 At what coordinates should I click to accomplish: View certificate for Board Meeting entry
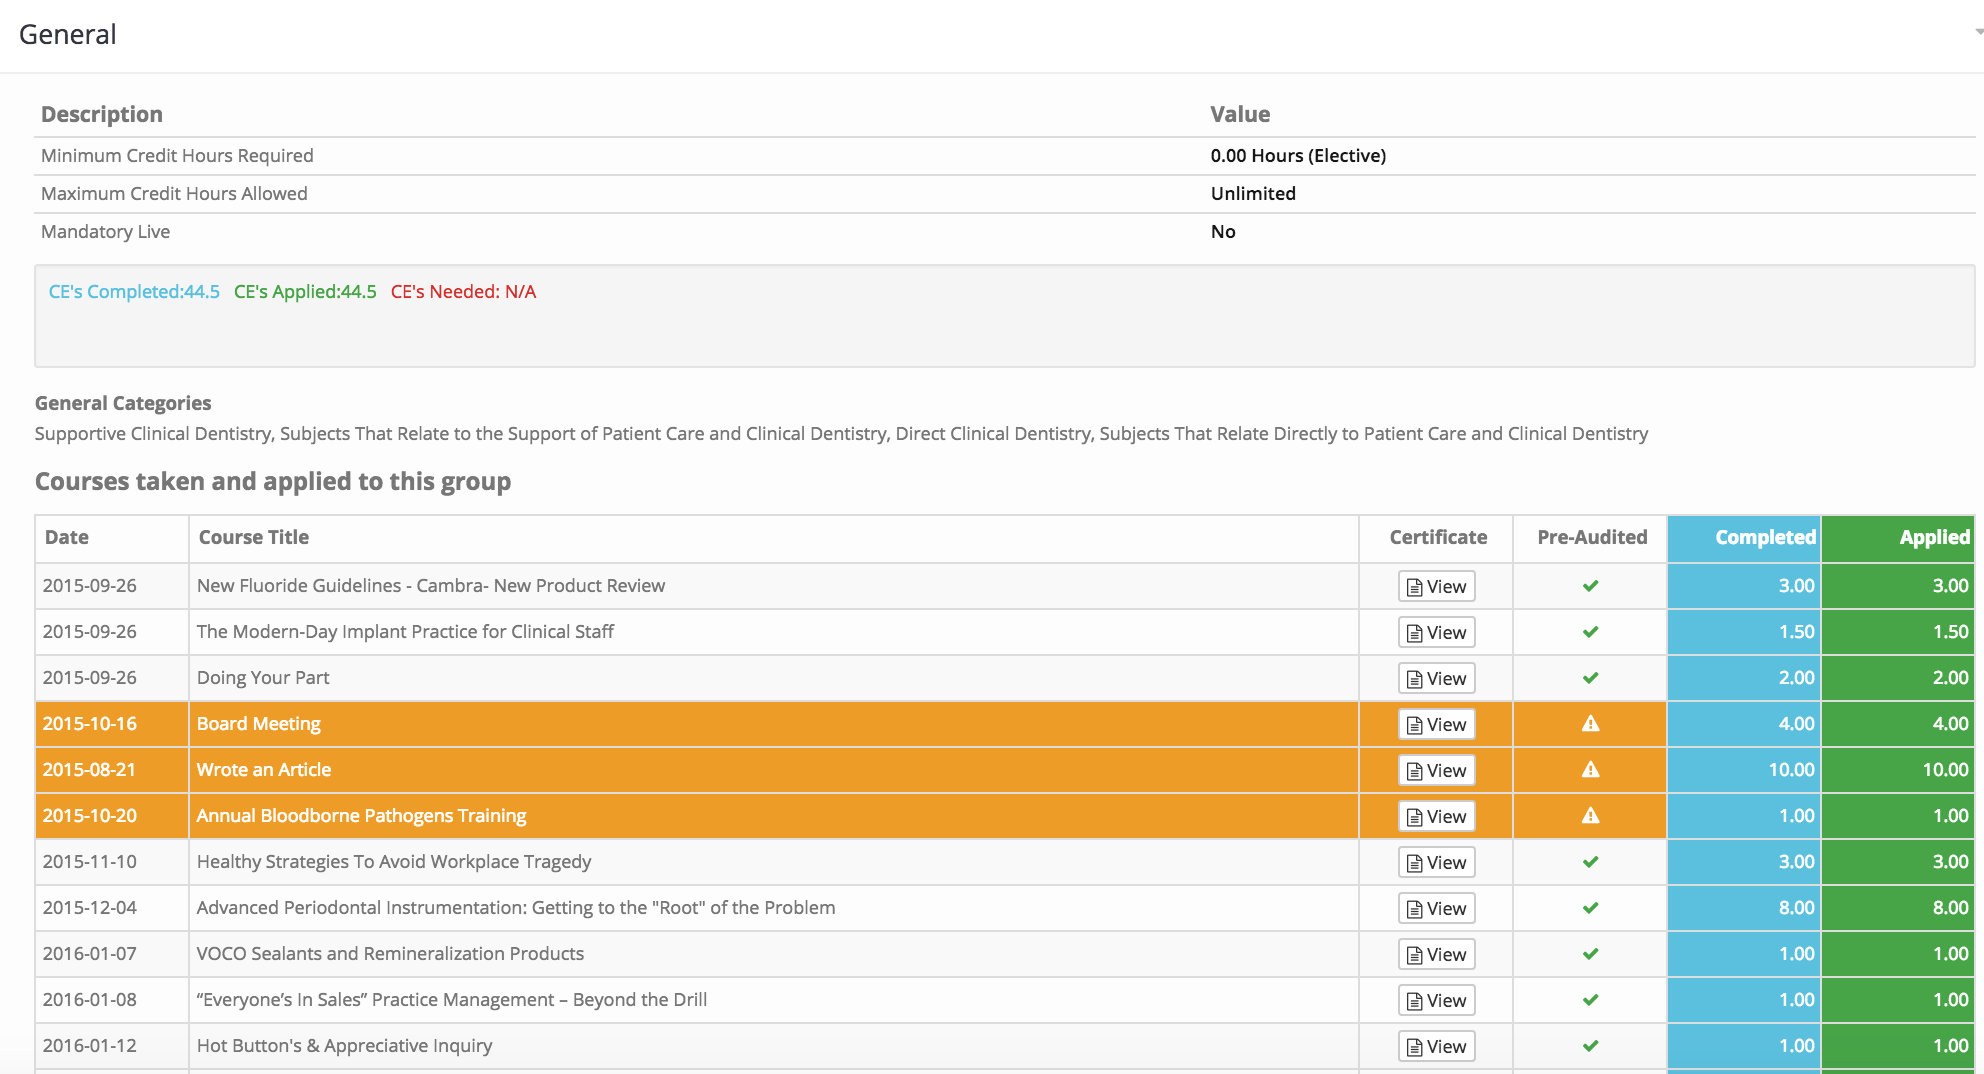coord(1436,725)
